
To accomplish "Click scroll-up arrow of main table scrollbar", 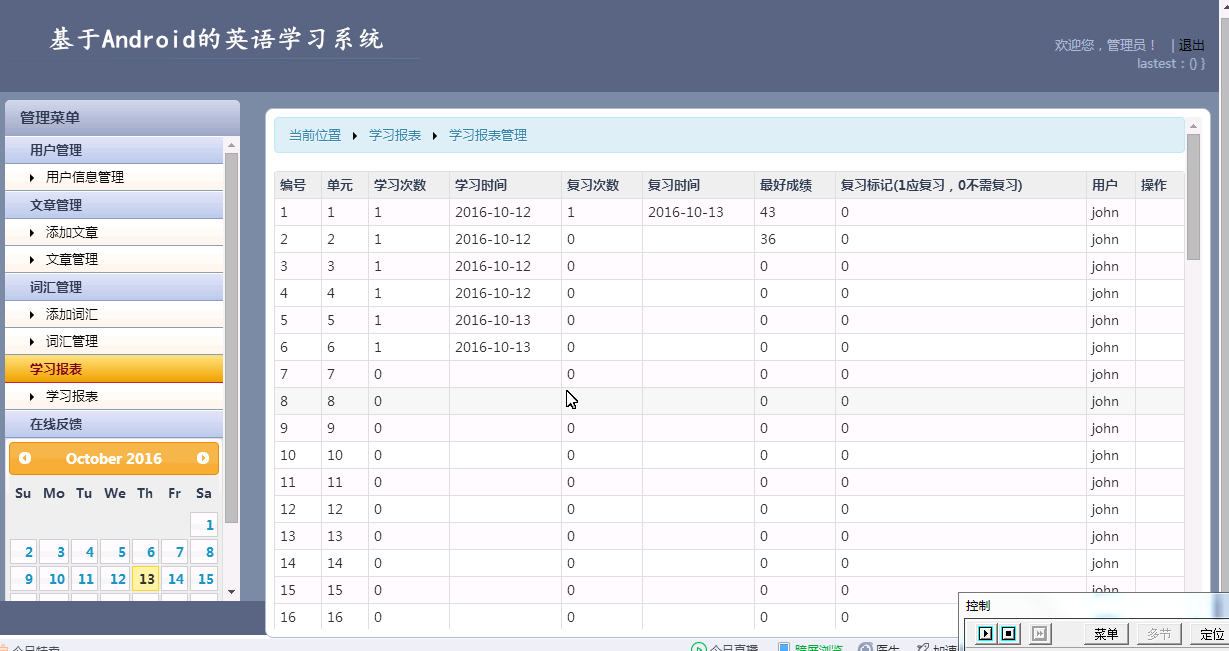I will (1192, 126).
